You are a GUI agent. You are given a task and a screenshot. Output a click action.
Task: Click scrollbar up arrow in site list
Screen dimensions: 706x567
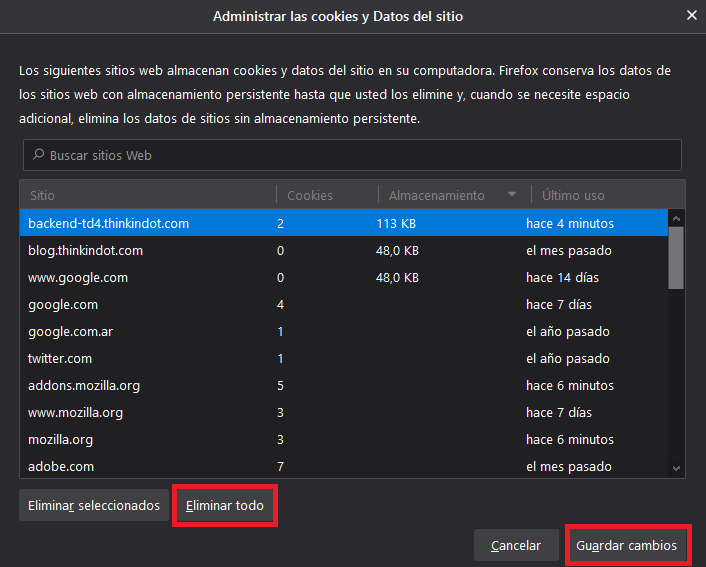[677, 218]
